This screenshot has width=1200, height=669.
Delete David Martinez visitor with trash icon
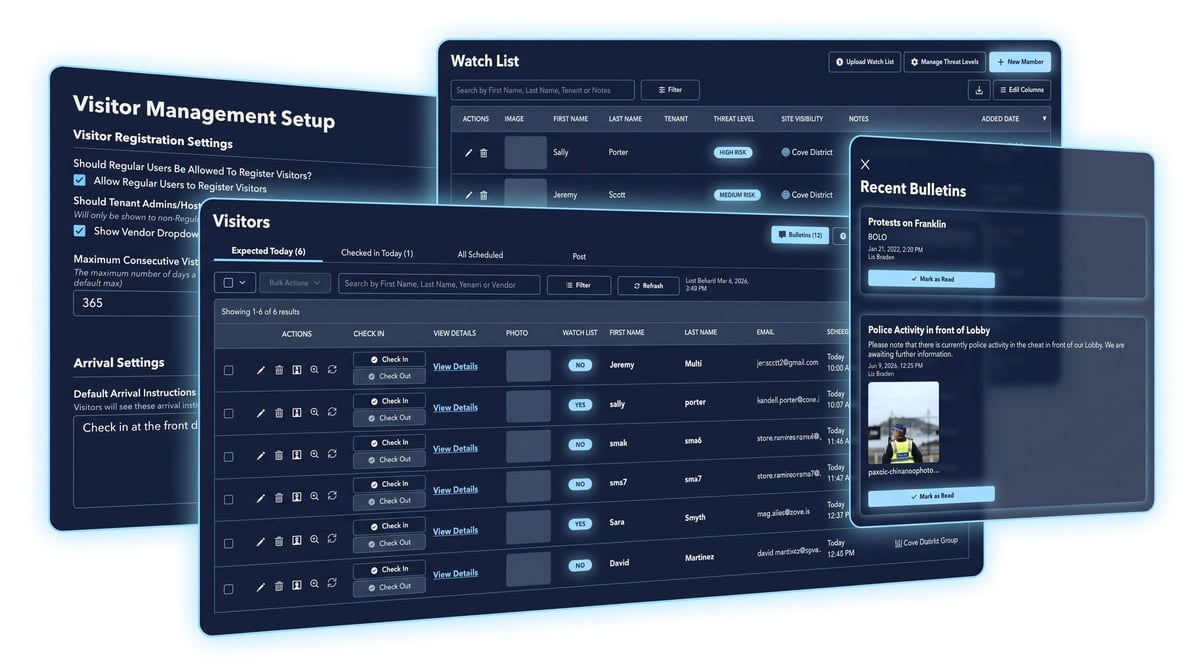[279, 585]
